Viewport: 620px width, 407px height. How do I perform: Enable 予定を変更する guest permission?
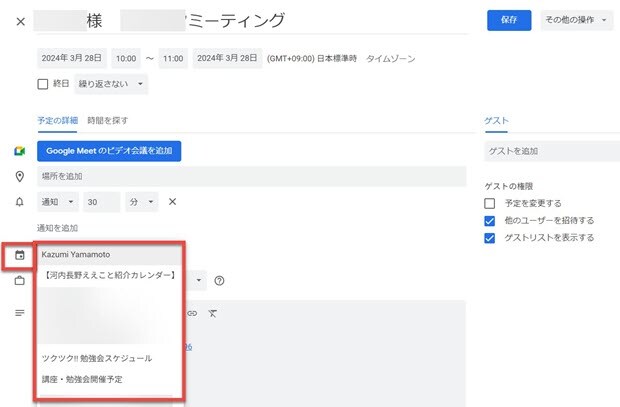tap(489, 203)
